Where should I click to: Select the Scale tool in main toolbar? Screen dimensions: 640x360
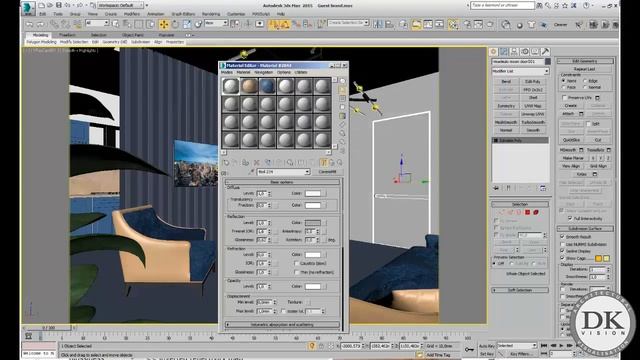pos(187,24)
